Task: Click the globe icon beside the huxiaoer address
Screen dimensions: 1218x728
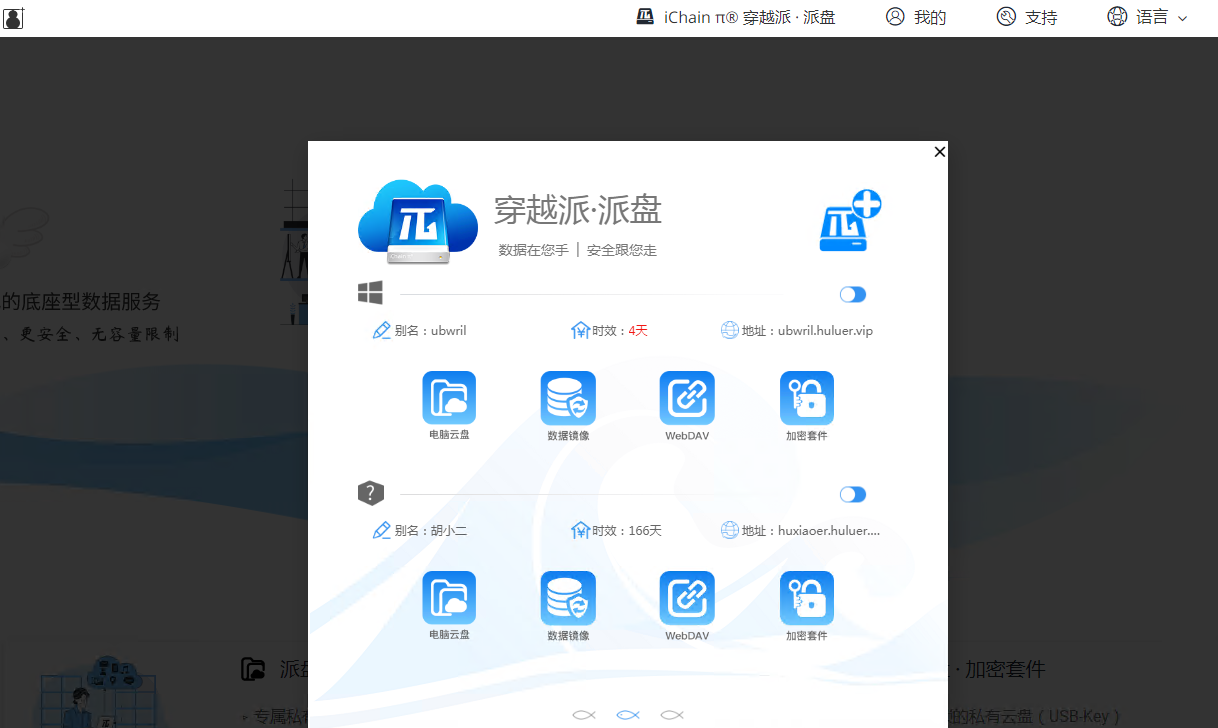Action: tap(730, 530)
